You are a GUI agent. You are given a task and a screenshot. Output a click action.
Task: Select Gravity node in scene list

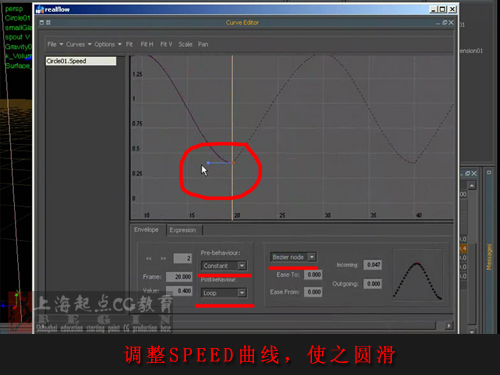pyautogui.click(x=18, y=47)
